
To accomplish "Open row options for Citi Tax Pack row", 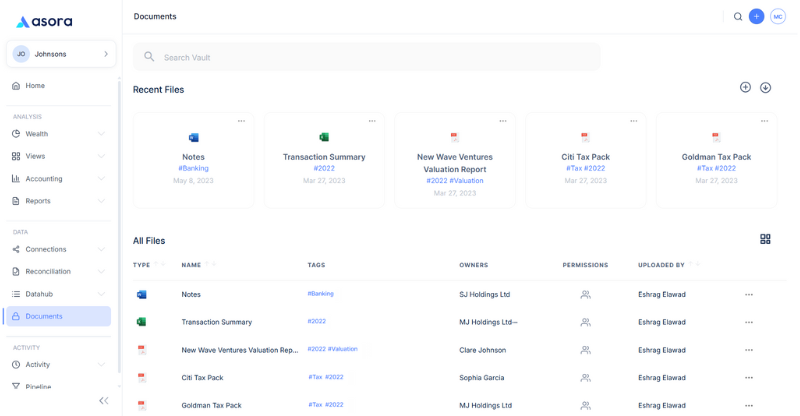I will point(748,378).
